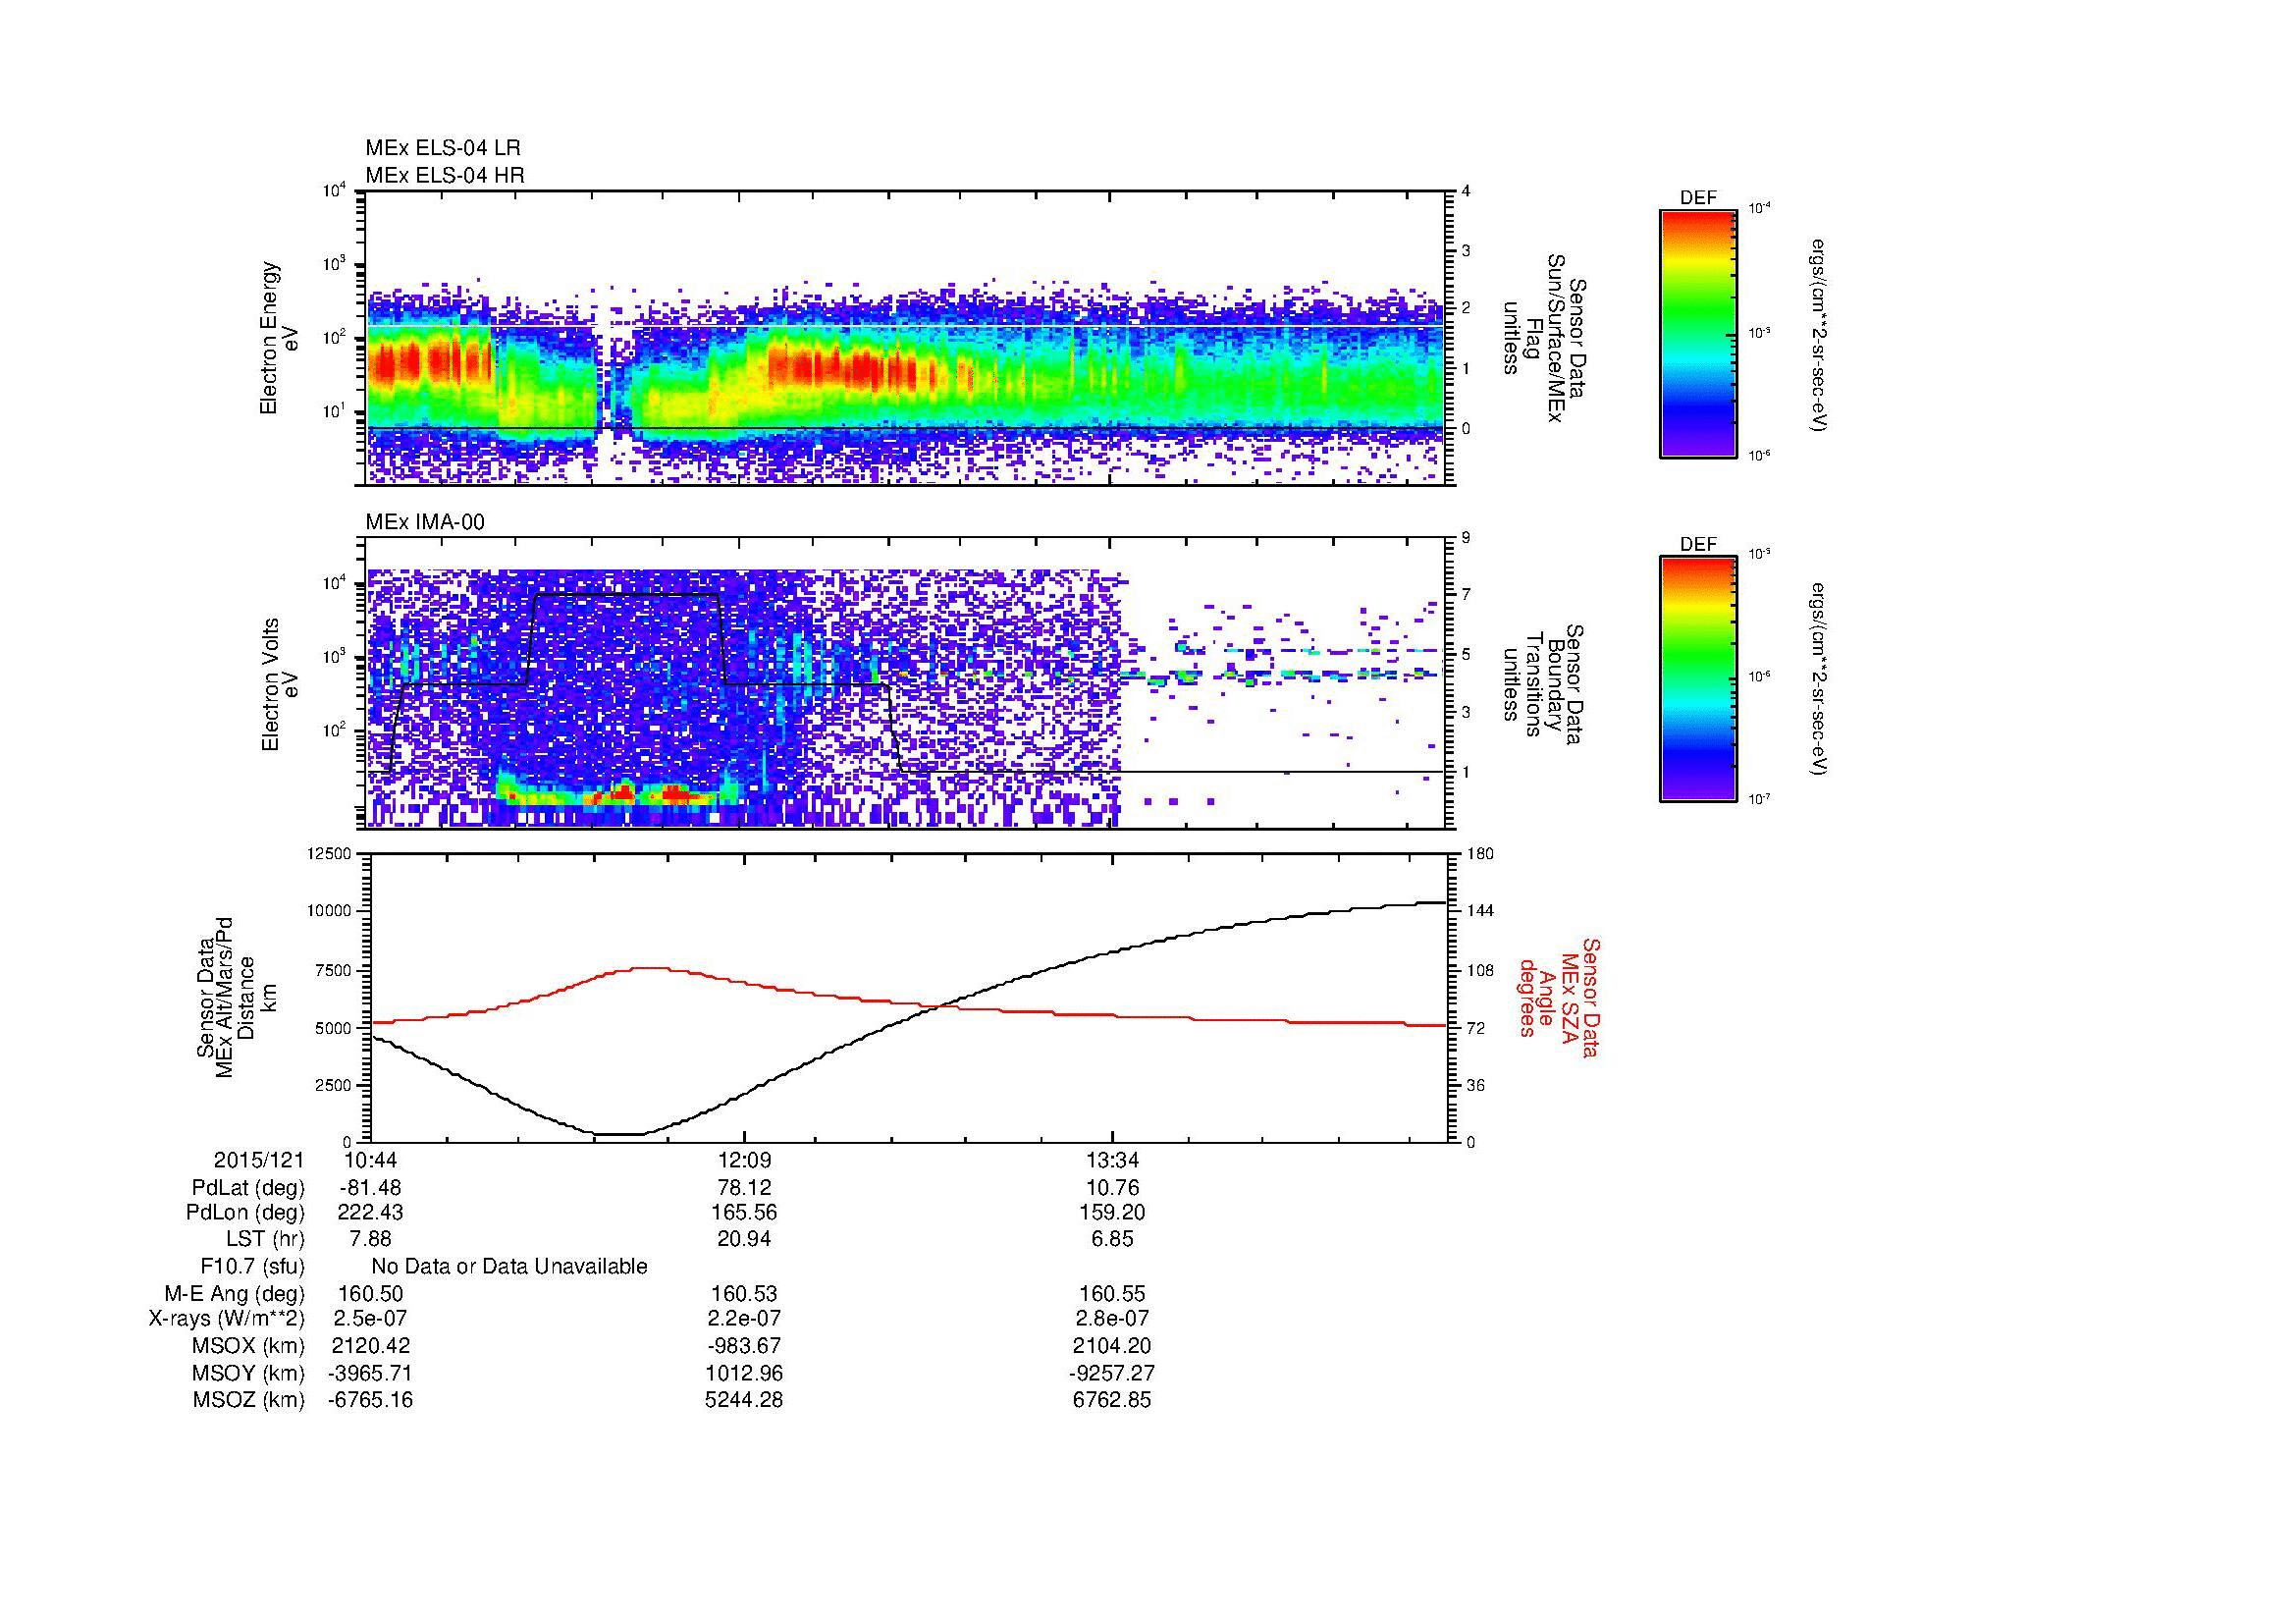The width and height of the screenshot is (2296, 1623).
Task: Click MSOY value '-3965.71'
Action: click(370, 1373)
